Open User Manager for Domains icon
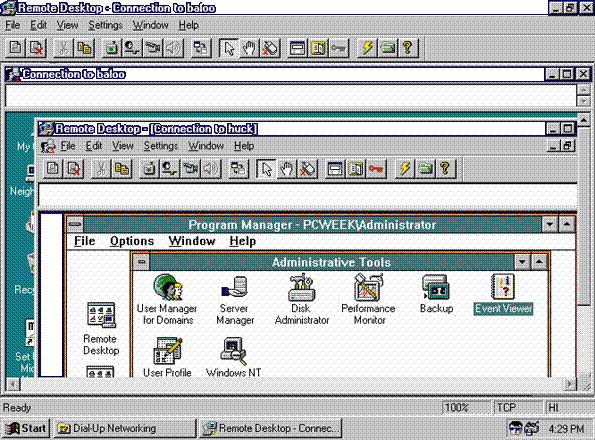Image resolution: width=595 pixels, height=440 pixels. pyautogui.click(x=167, y=300)
